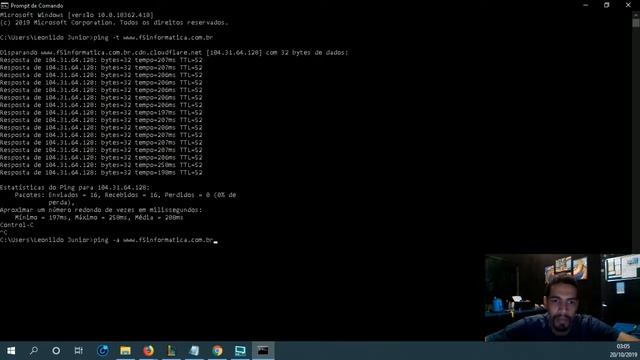This screenshot has height=360, width=640.
Task: Click the 'Microsoft Windows [versão 10.0.18362.418]' line
Action: [77, 15]
